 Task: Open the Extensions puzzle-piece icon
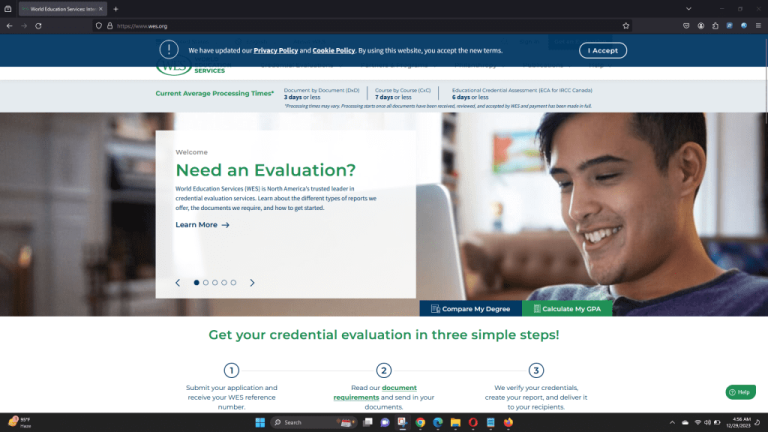(715, 26)
